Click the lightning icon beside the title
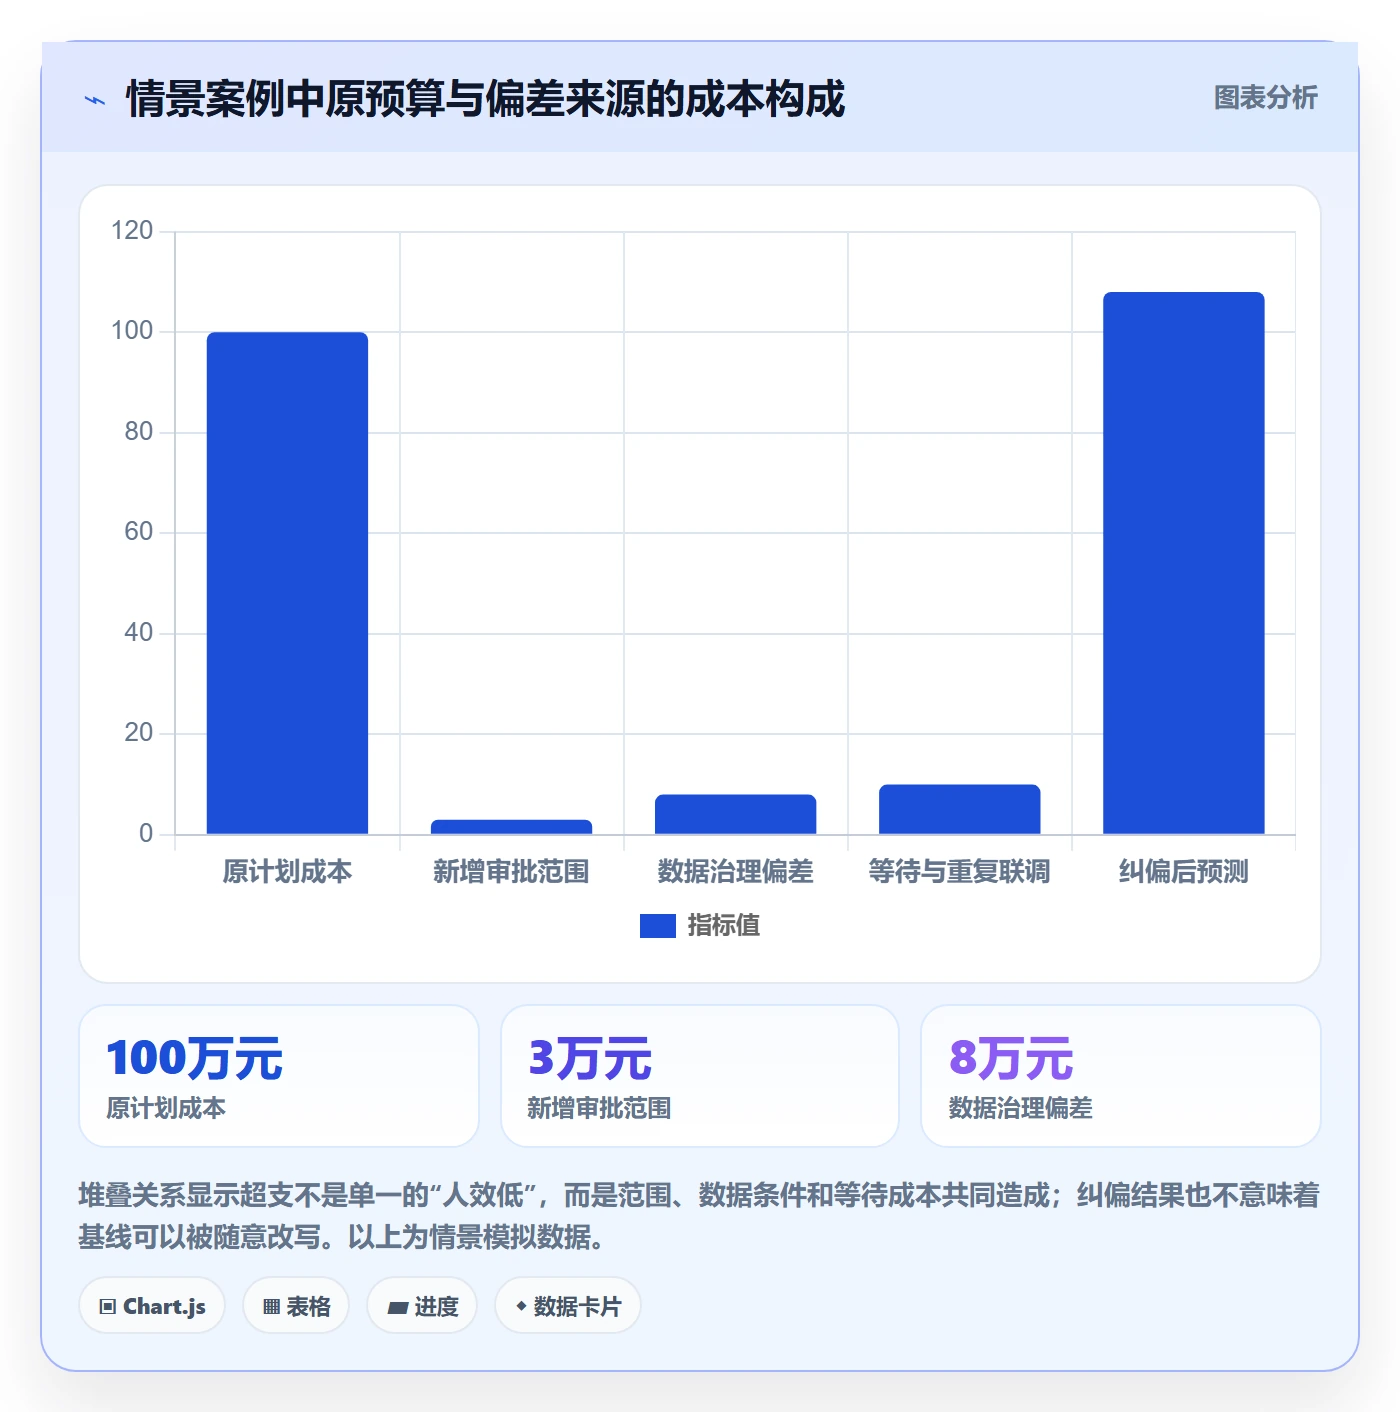Viewport: 1400px width, 1412px height. pos(95,100)
